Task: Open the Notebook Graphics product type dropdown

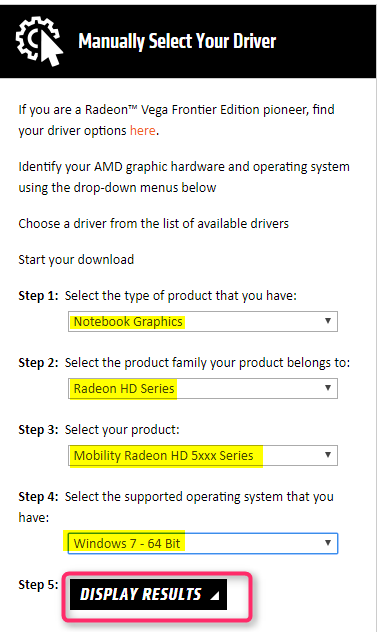Action: pyautogui.click(x=203, y=321)
